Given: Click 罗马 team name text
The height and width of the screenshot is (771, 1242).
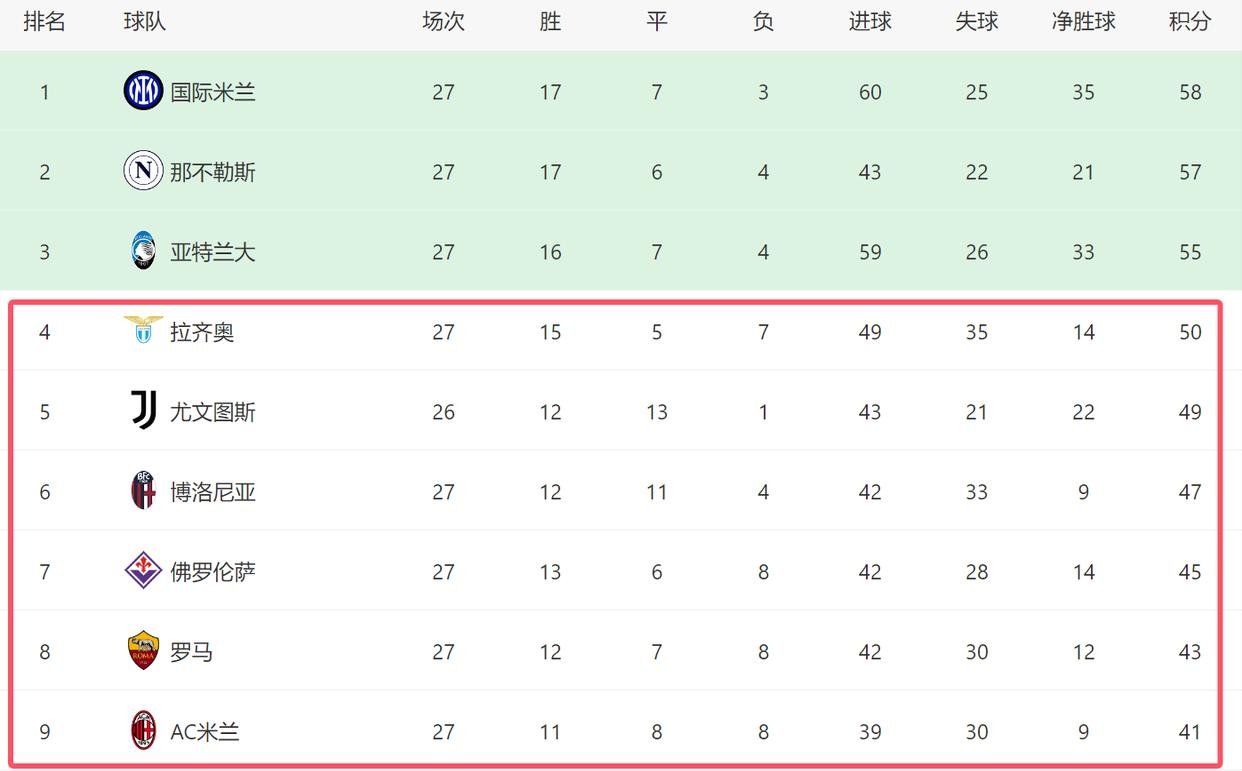Looking at the screenshot, I should [191, 652].
